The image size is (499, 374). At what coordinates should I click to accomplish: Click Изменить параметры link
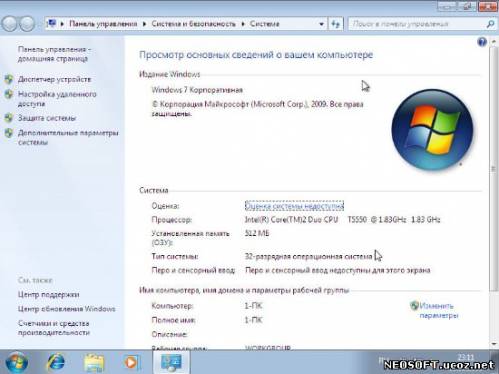[x=439, y=310]
